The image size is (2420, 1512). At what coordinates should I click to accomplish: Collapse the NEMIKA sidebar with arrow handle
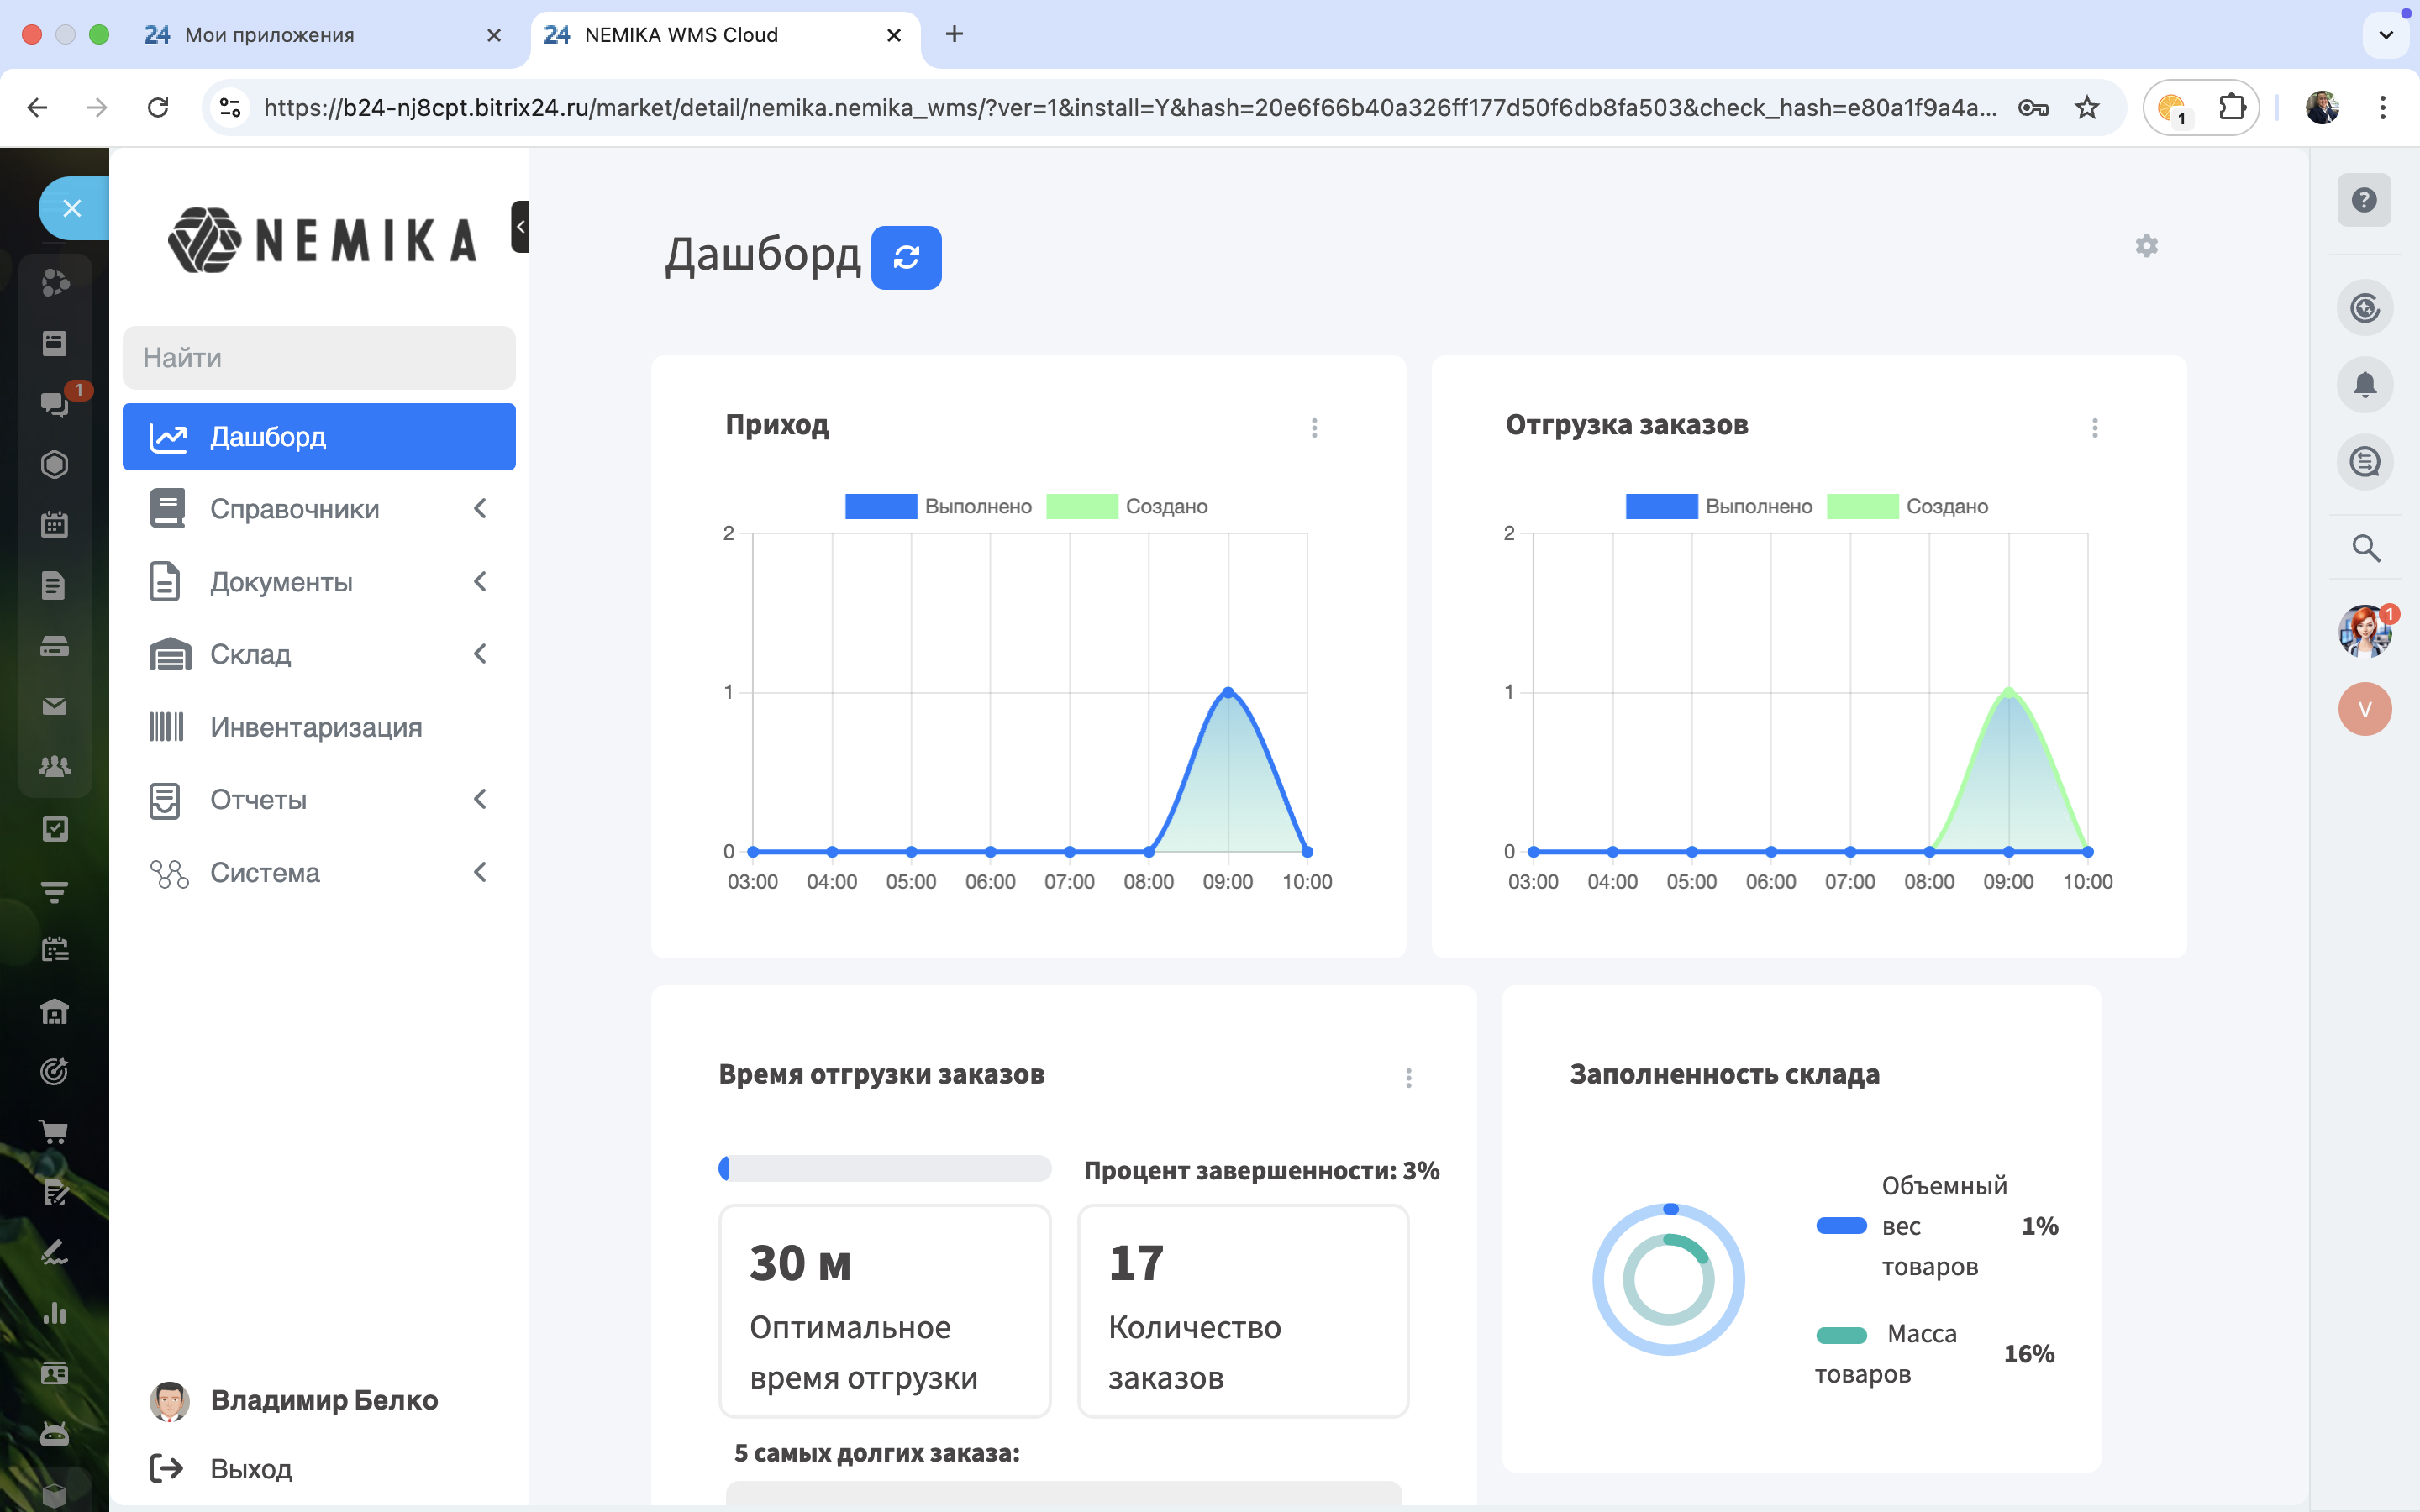tap(520, 227)
